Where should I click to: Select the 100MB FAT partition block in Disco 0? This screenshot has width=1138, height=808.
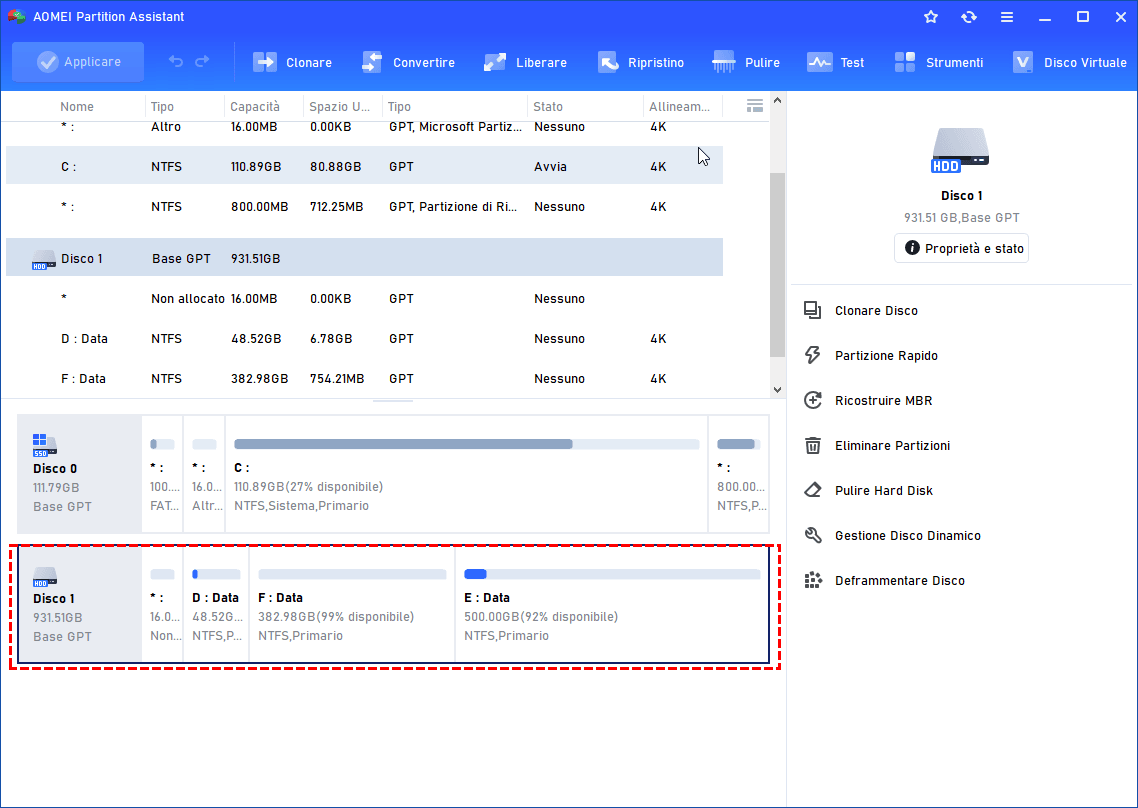[163, 474]
